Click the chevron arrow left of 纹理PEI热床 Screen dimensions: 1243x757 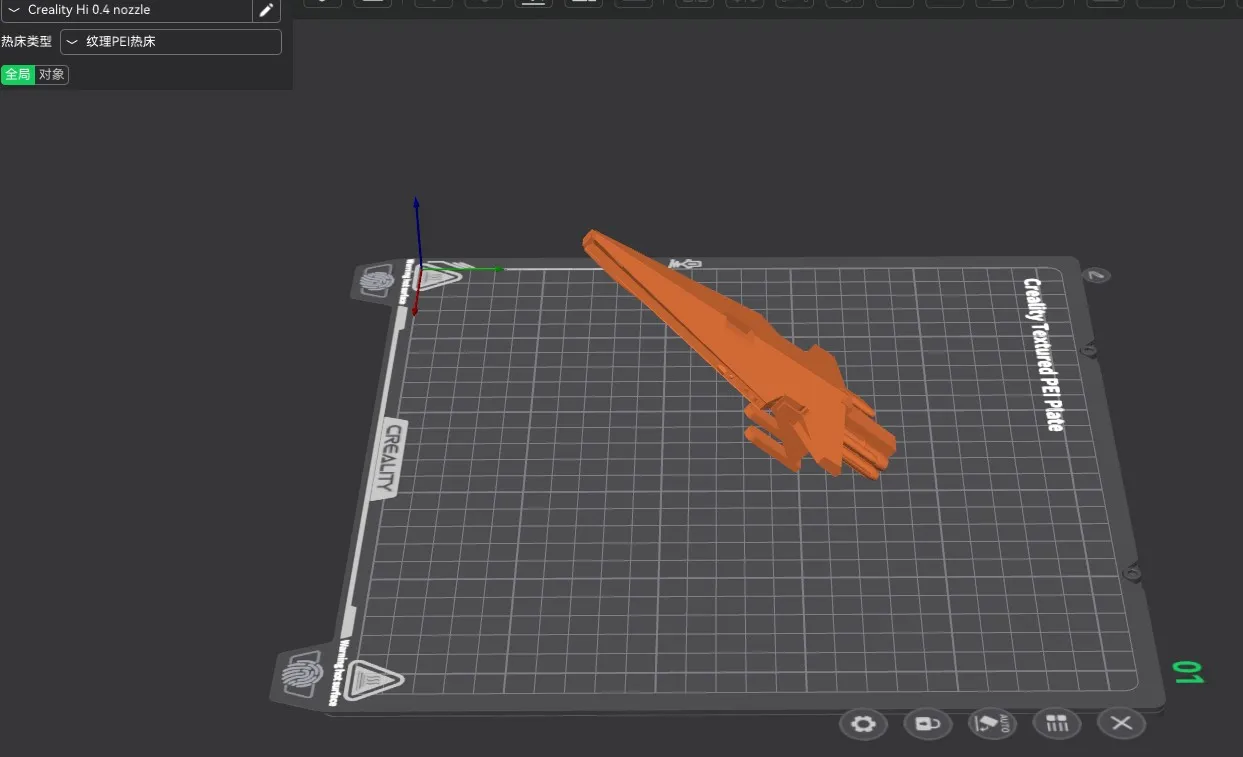click(72, 42)
